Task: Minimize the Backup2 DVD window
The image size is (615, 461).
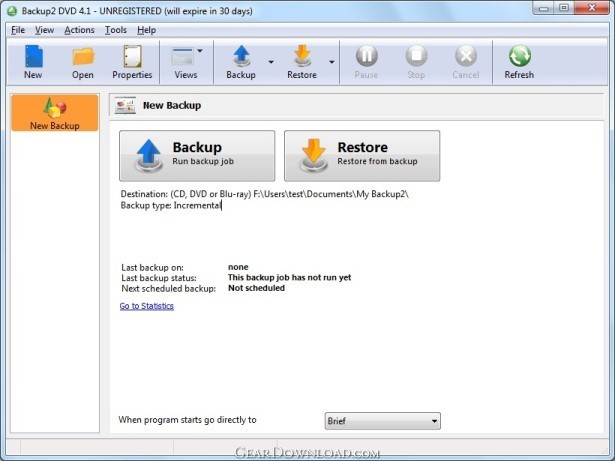Action: pos(544,8)
